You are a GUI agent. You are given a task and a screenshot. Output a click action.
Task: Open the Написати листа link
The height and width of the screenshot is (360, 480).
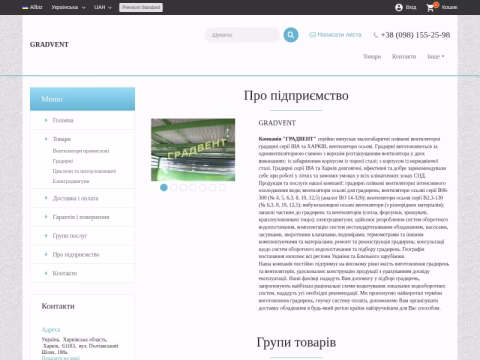coord(339,35)
